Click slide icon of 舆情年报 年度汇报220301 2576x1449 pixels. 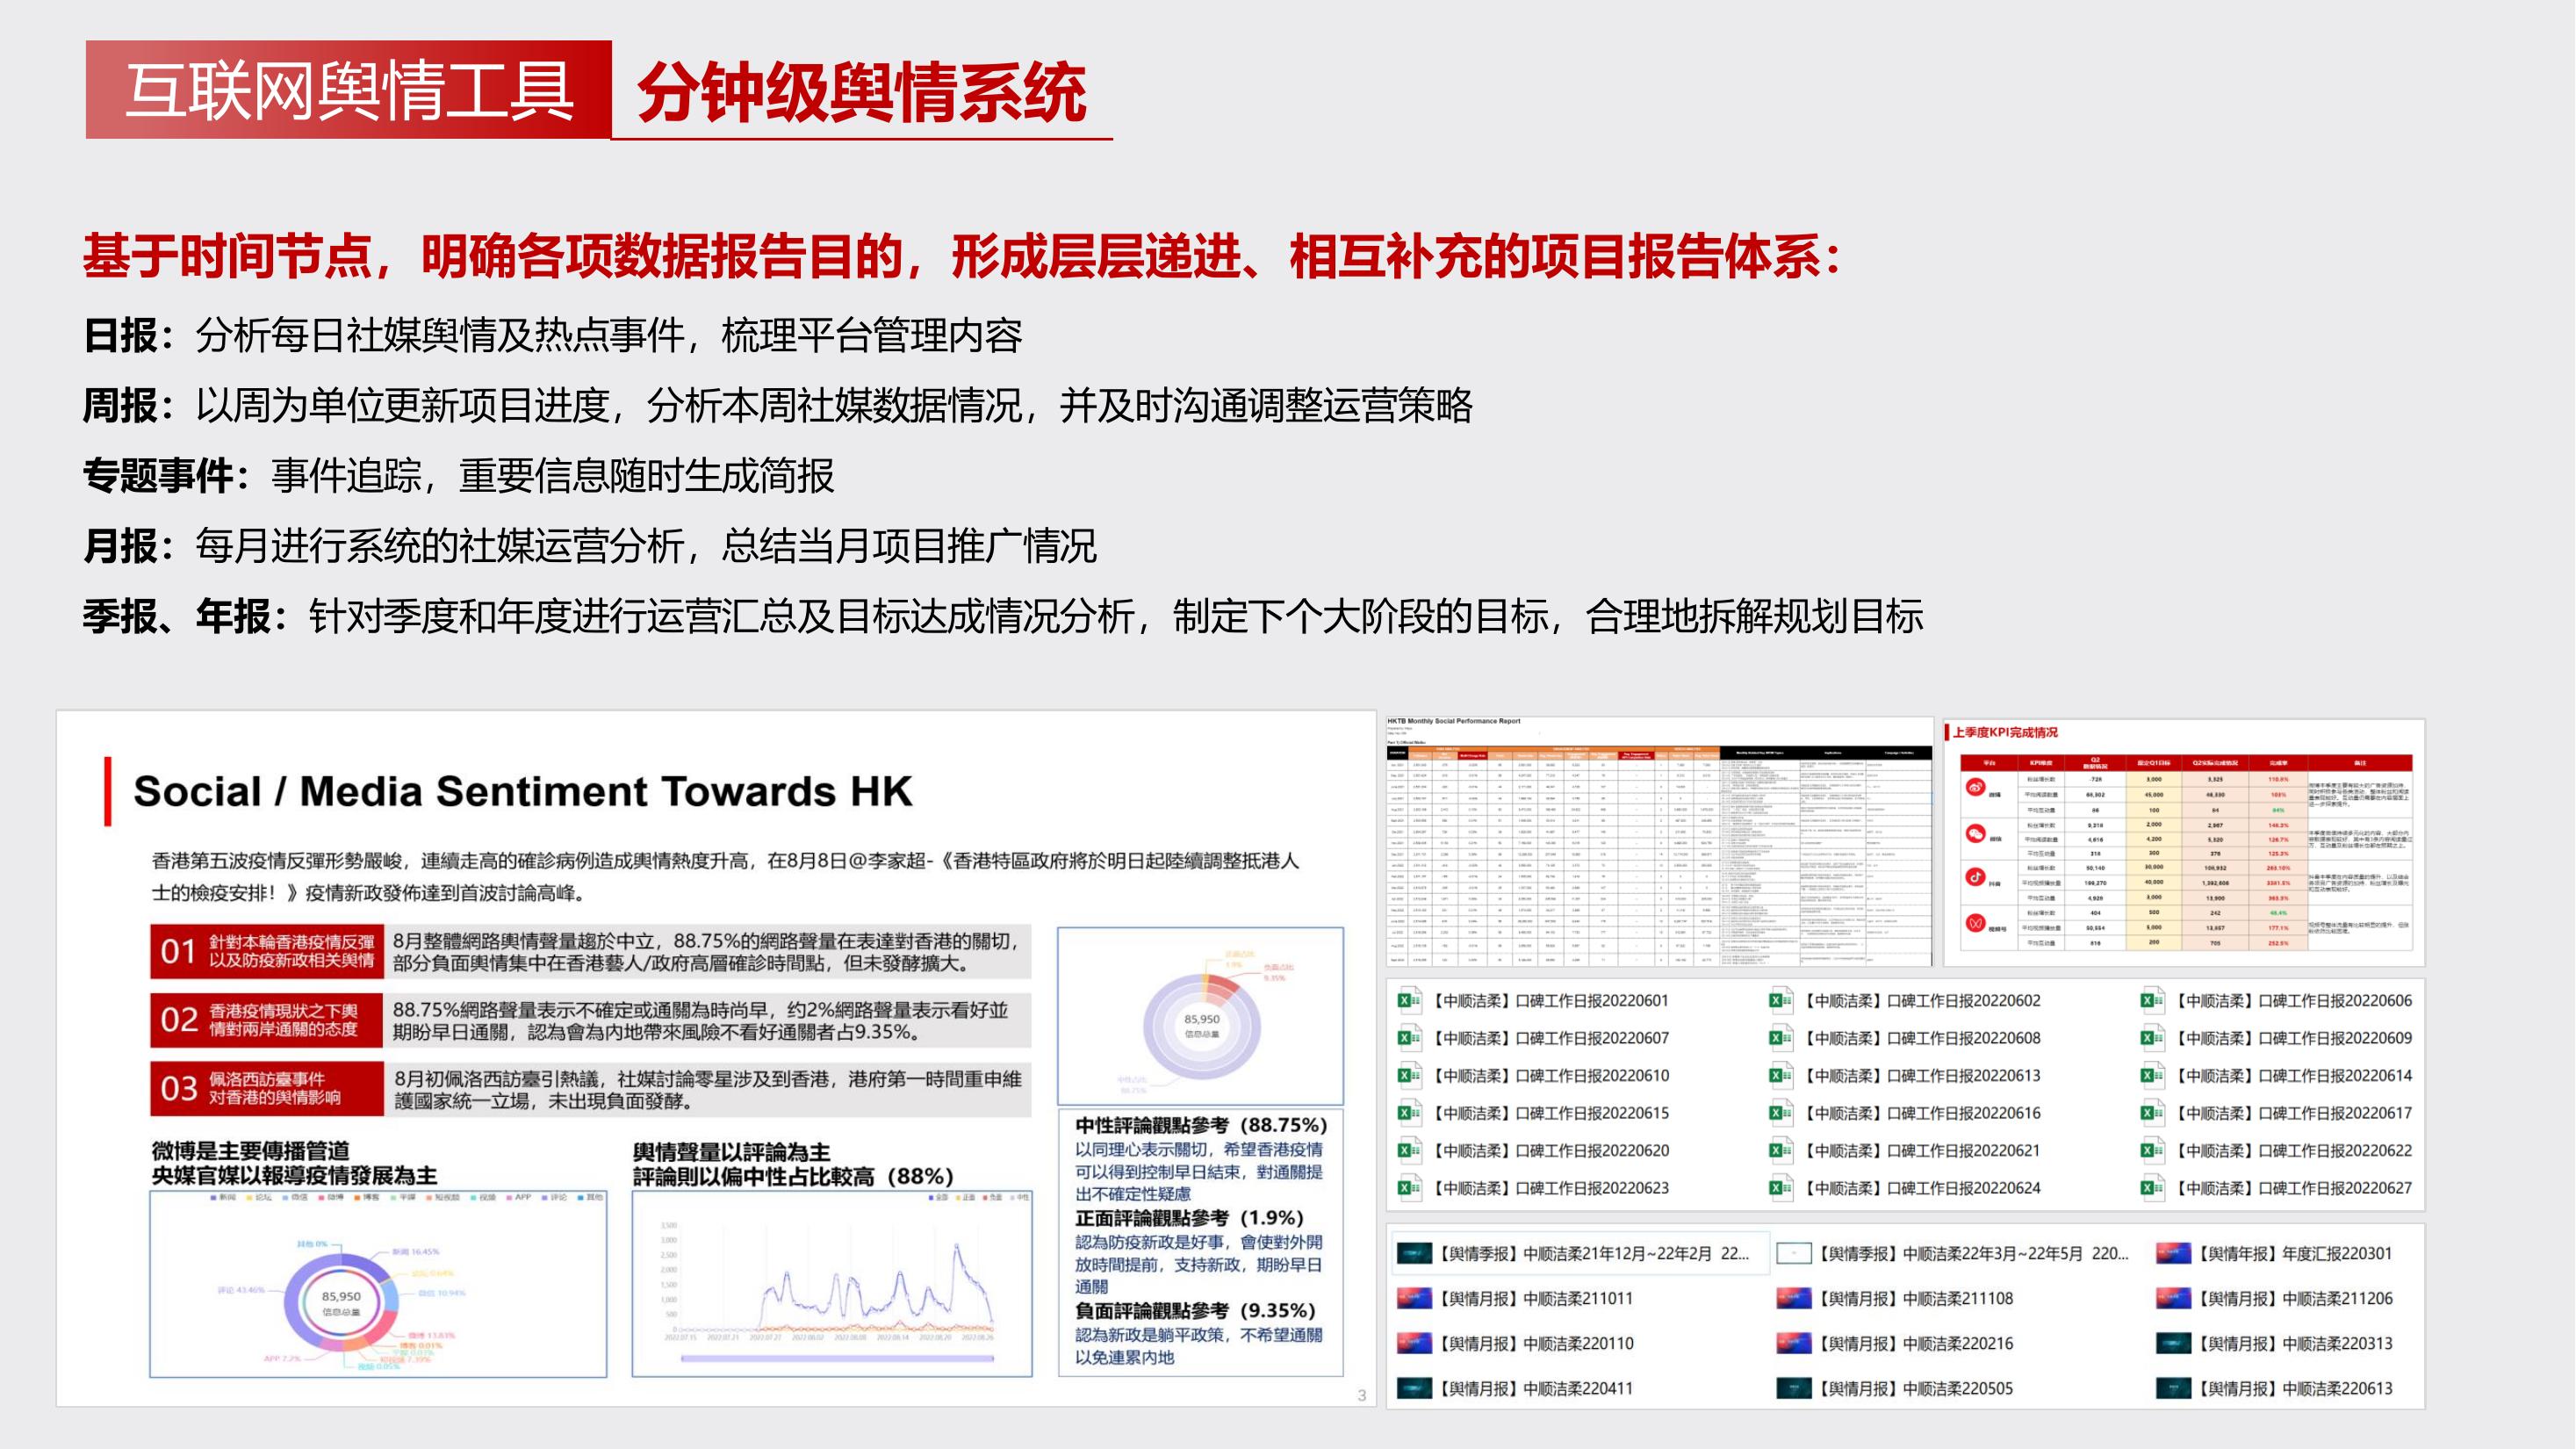pyautogui.click(x=2174, y=1253)
